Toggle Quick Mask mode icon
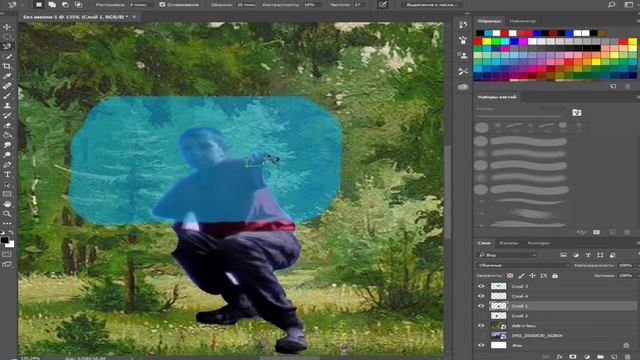This screenshot has width=640, height=360. pyautogui.click(x=7, y=254)
